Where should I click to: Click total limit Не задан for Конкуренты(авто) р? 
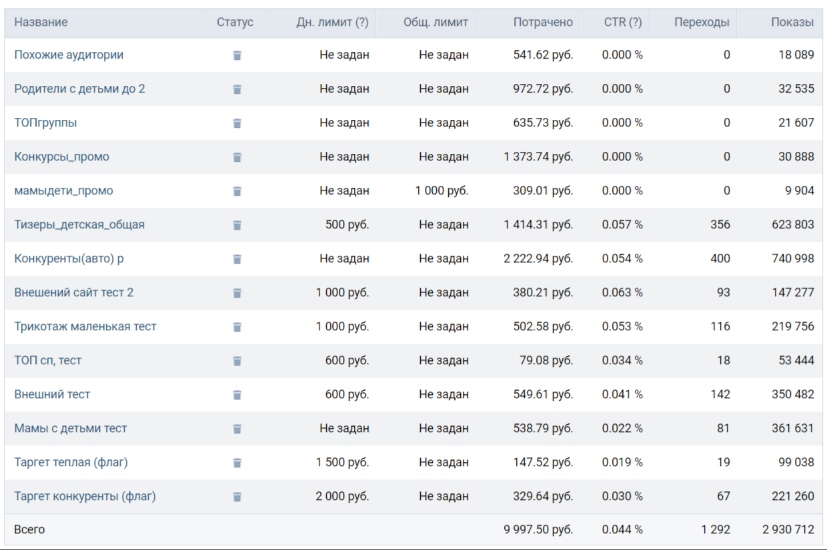click(x=444, y=258)
